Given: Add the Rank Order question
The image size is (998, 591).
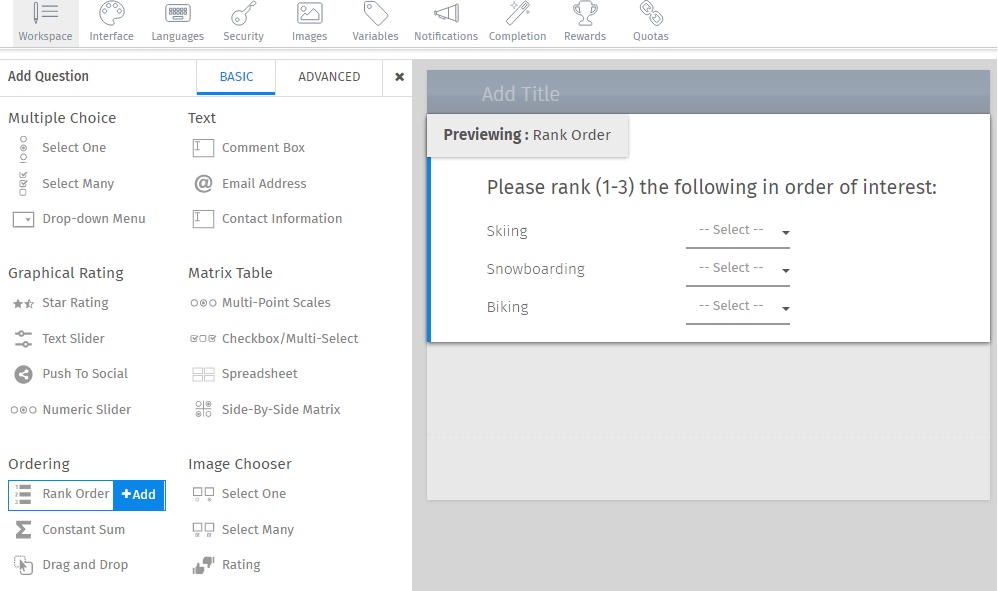Looking at the screenshot, I should pos(139,494).
